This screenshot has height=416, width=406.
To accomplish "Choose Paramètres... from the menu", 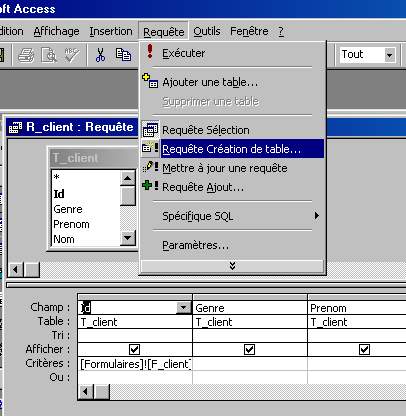I will click(x=232, y=245).
